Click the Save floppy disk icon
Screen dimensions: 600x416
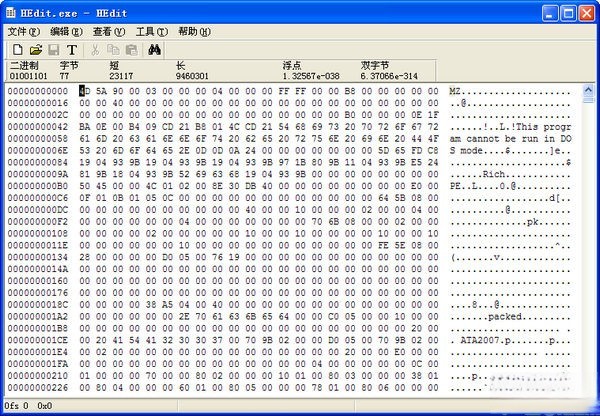coord(54,49)
